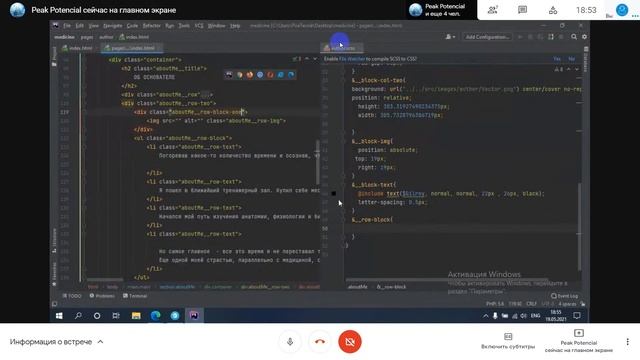Screen dimensions: 640x360
Task: Open the Meet three-dot more options
Action: (627, 342)
